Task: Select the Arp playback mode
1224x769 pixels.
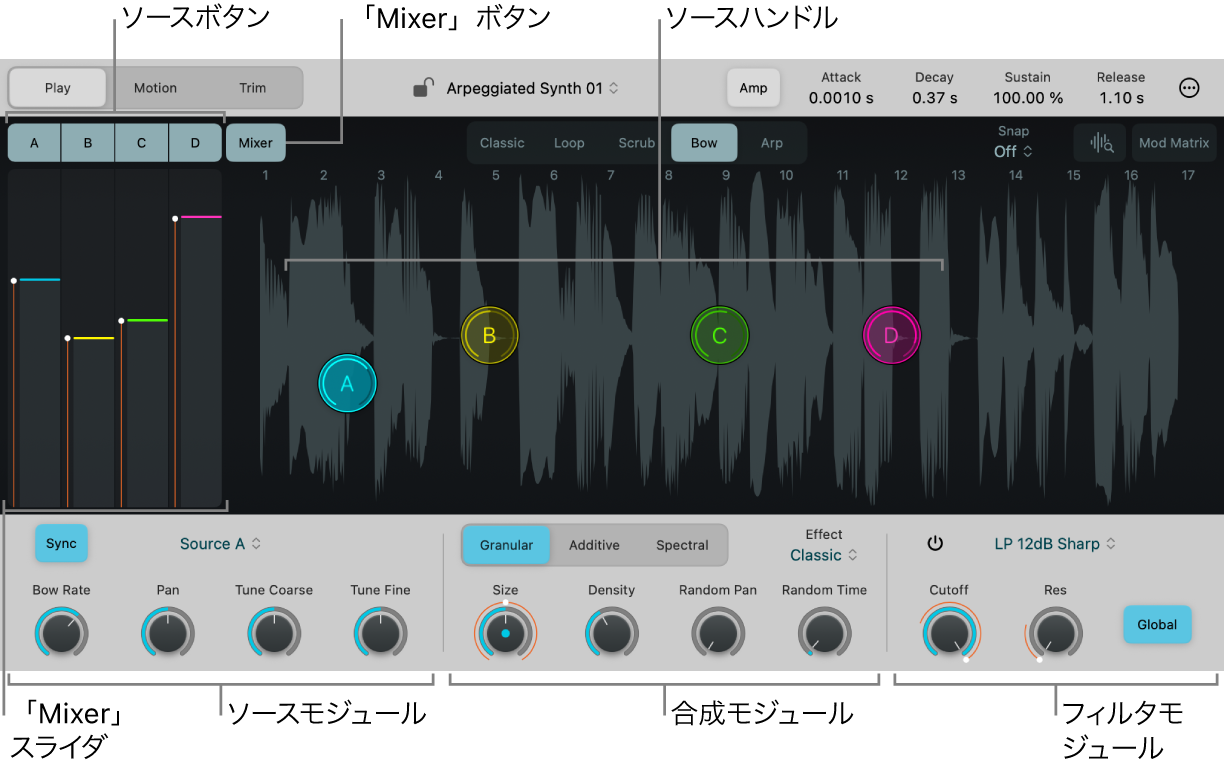Action: [772, 143]
